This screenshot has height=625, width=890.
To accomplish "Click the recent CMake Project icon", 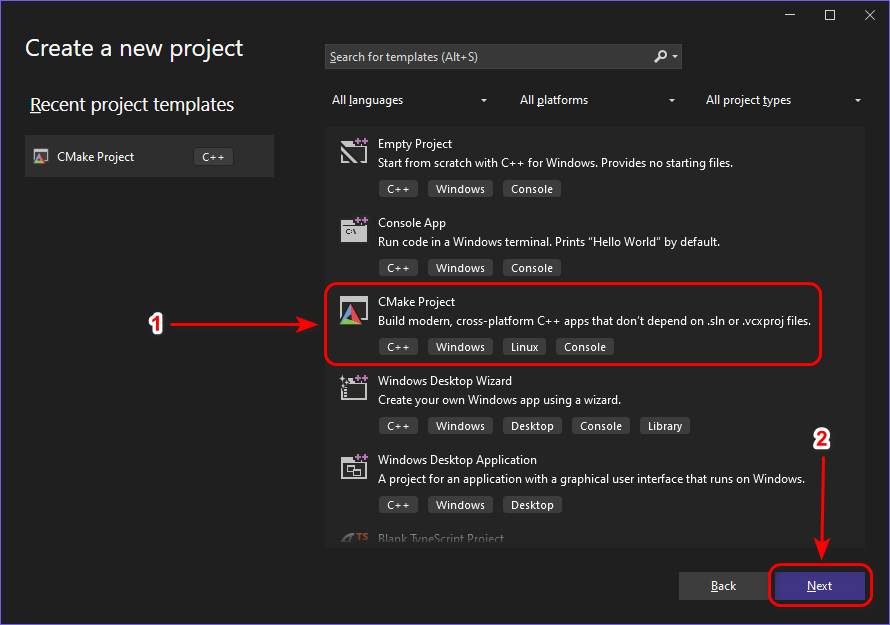I will pyautogui.click(x=41, y=157).
